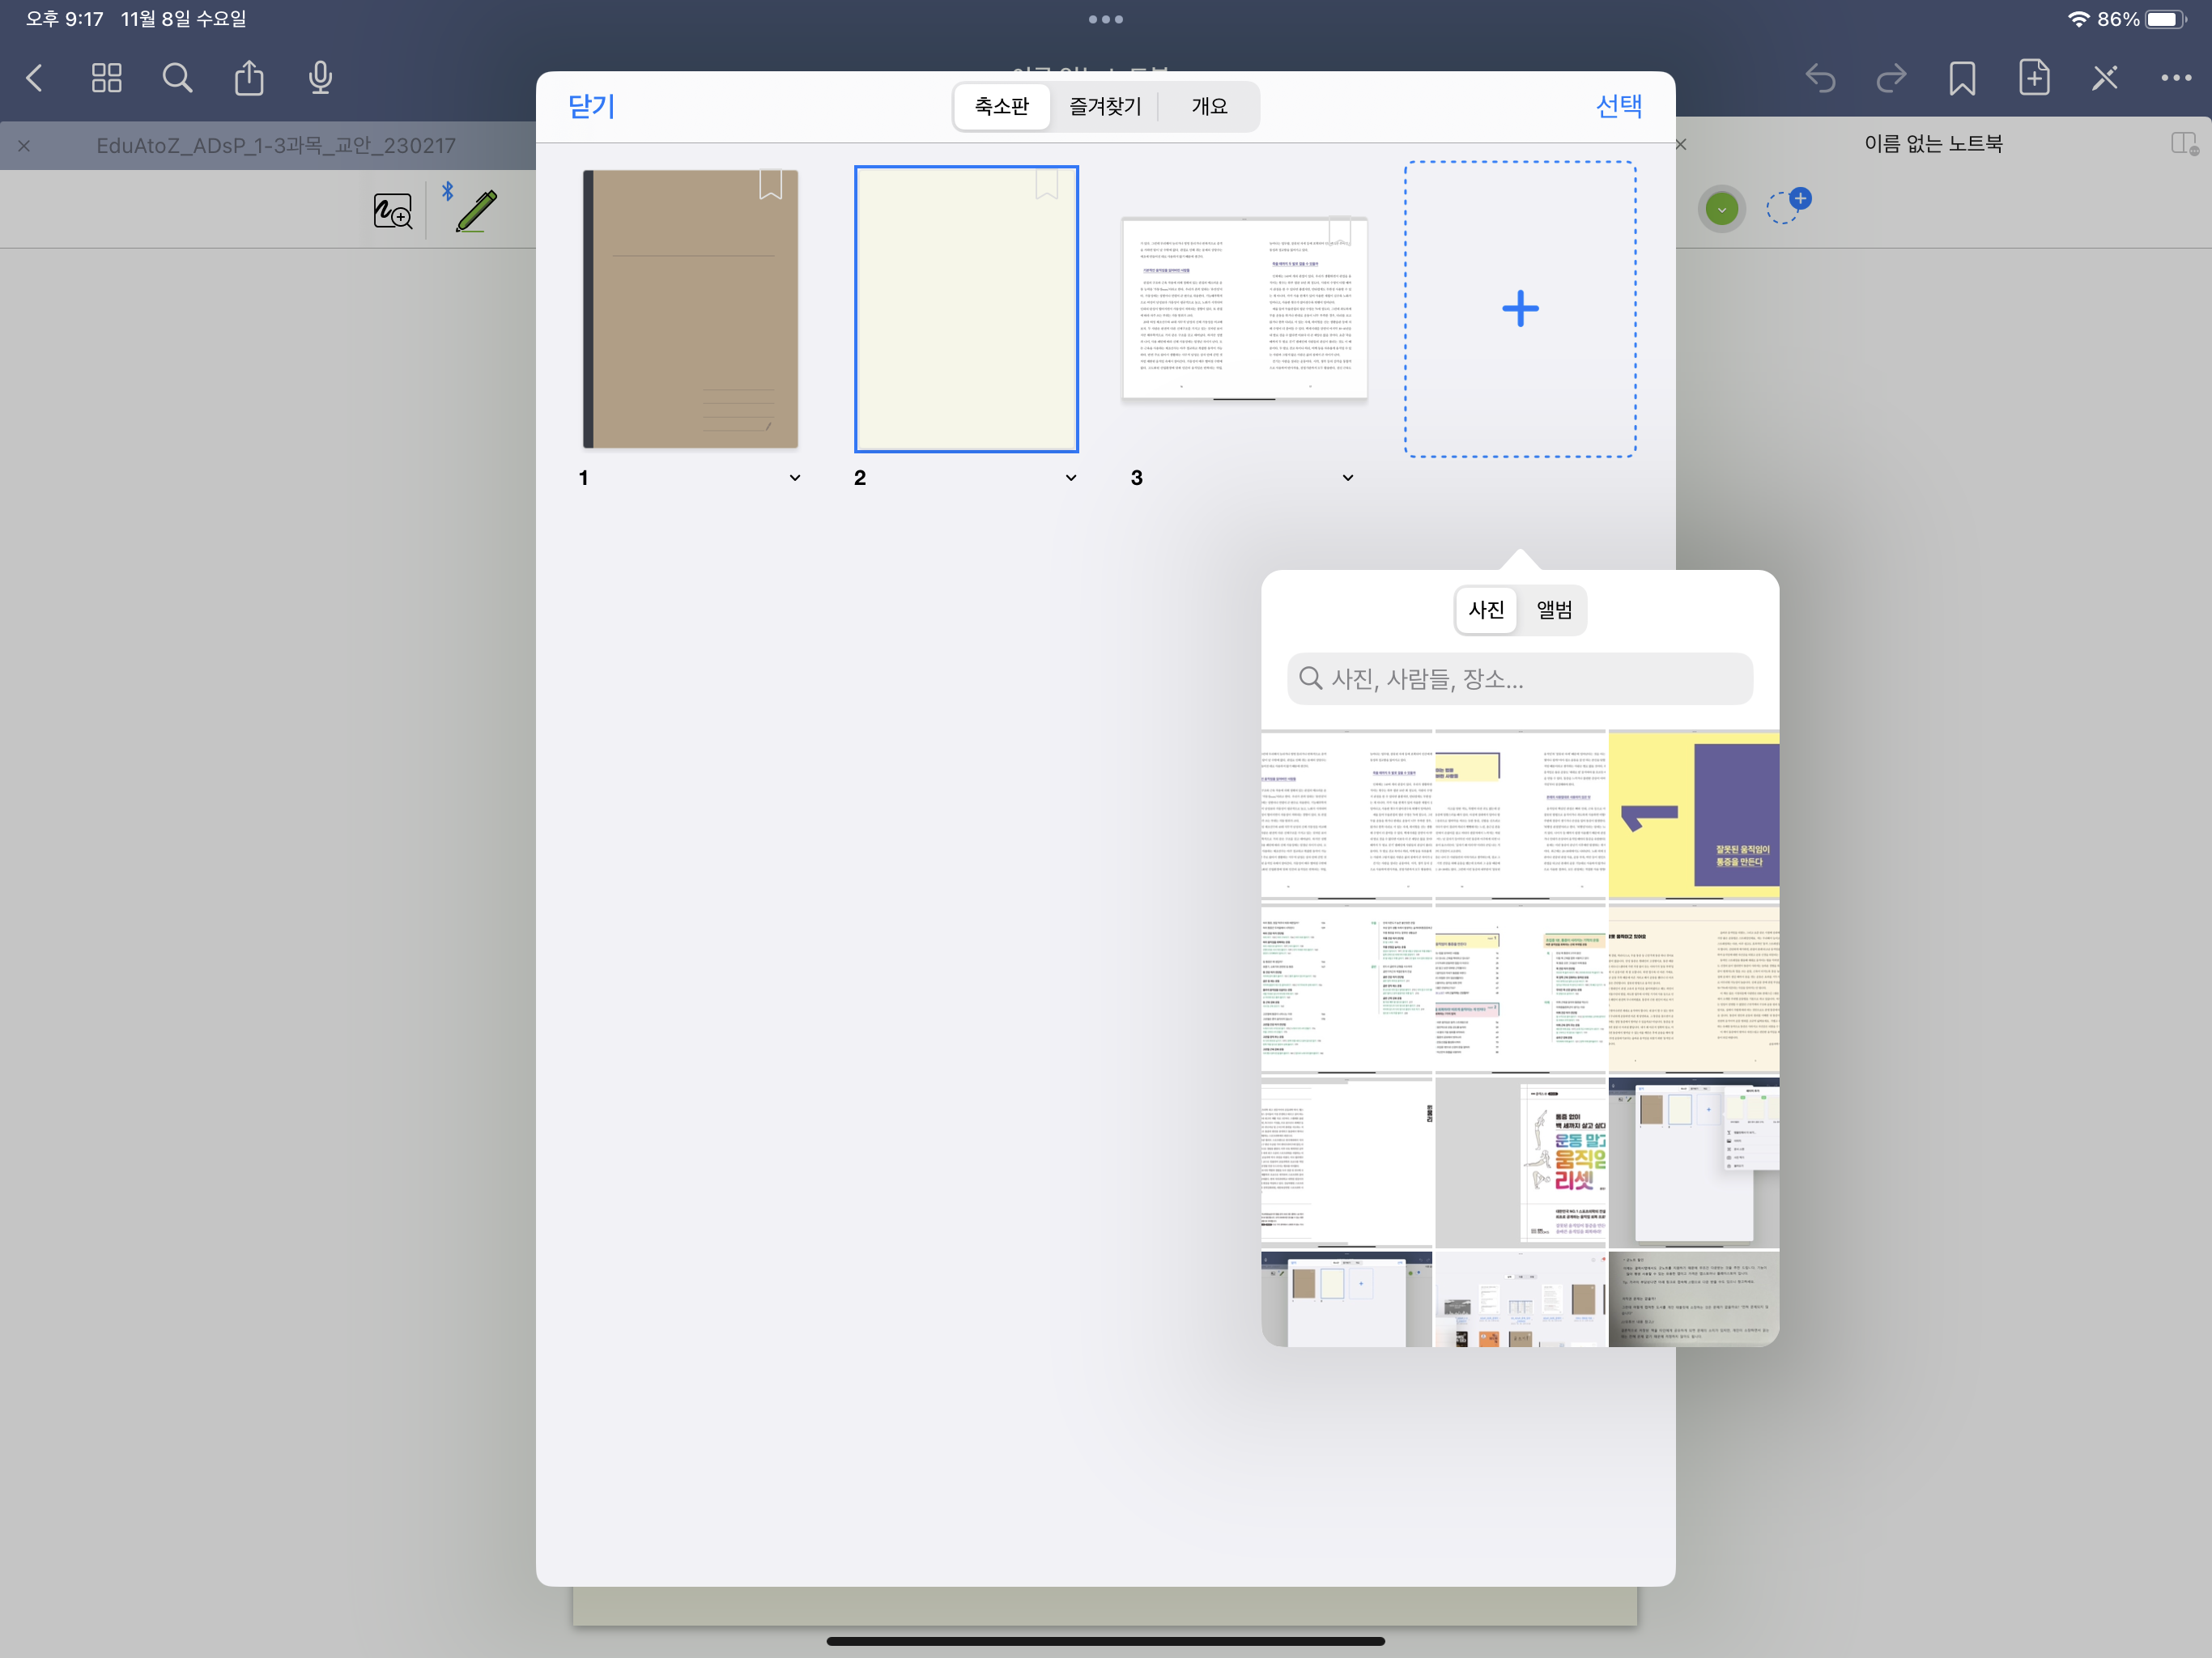Click the zoom writing tool icon
Screen dimensions: 2212x1658
[x=392, y=211]
